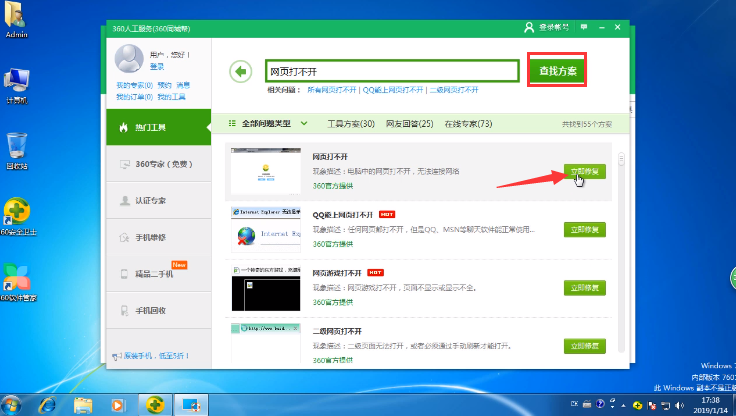The image size is (736, 416).
Task: Open the 预约 link
Action: (164, 85)
